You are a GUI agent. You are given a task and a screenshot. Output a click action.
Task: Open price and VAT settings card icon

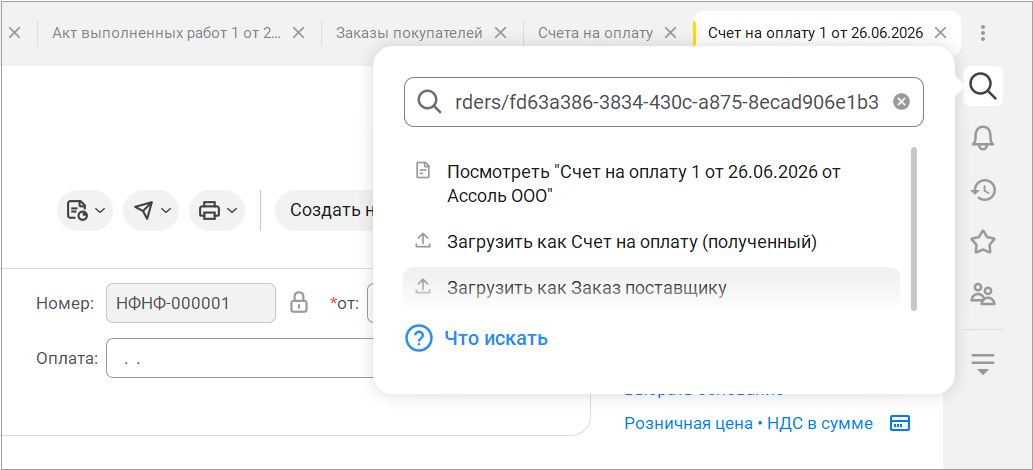900,423
